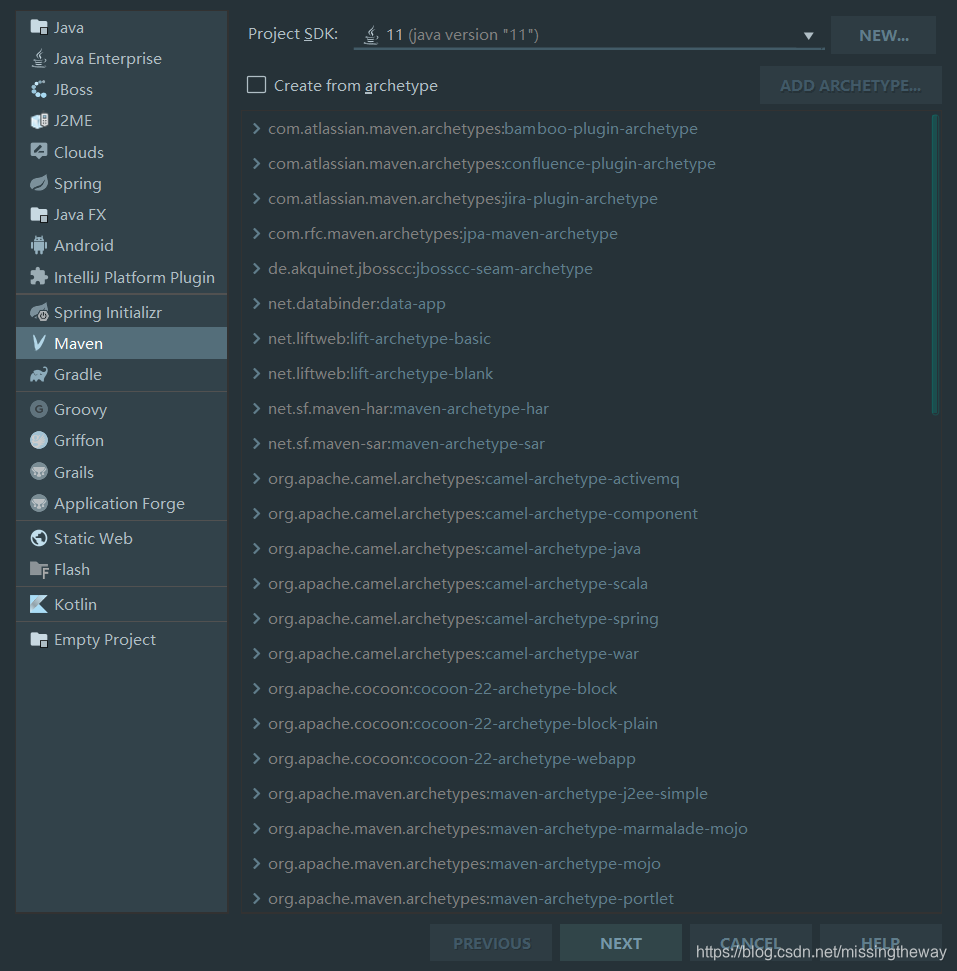Expand jira-plugin-archetype entry
Viewport: 957px width, 971px height.
256,198
